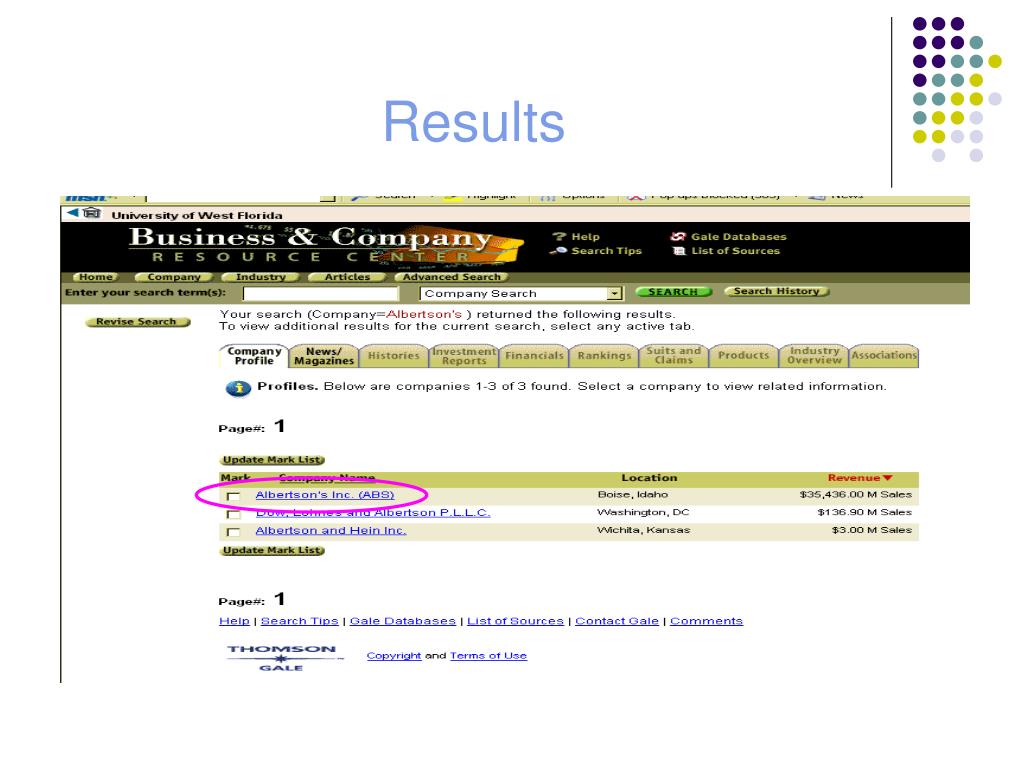Open the Home menu tab
The height and width of the screenshot is (768, 1024).
point(95,277)
